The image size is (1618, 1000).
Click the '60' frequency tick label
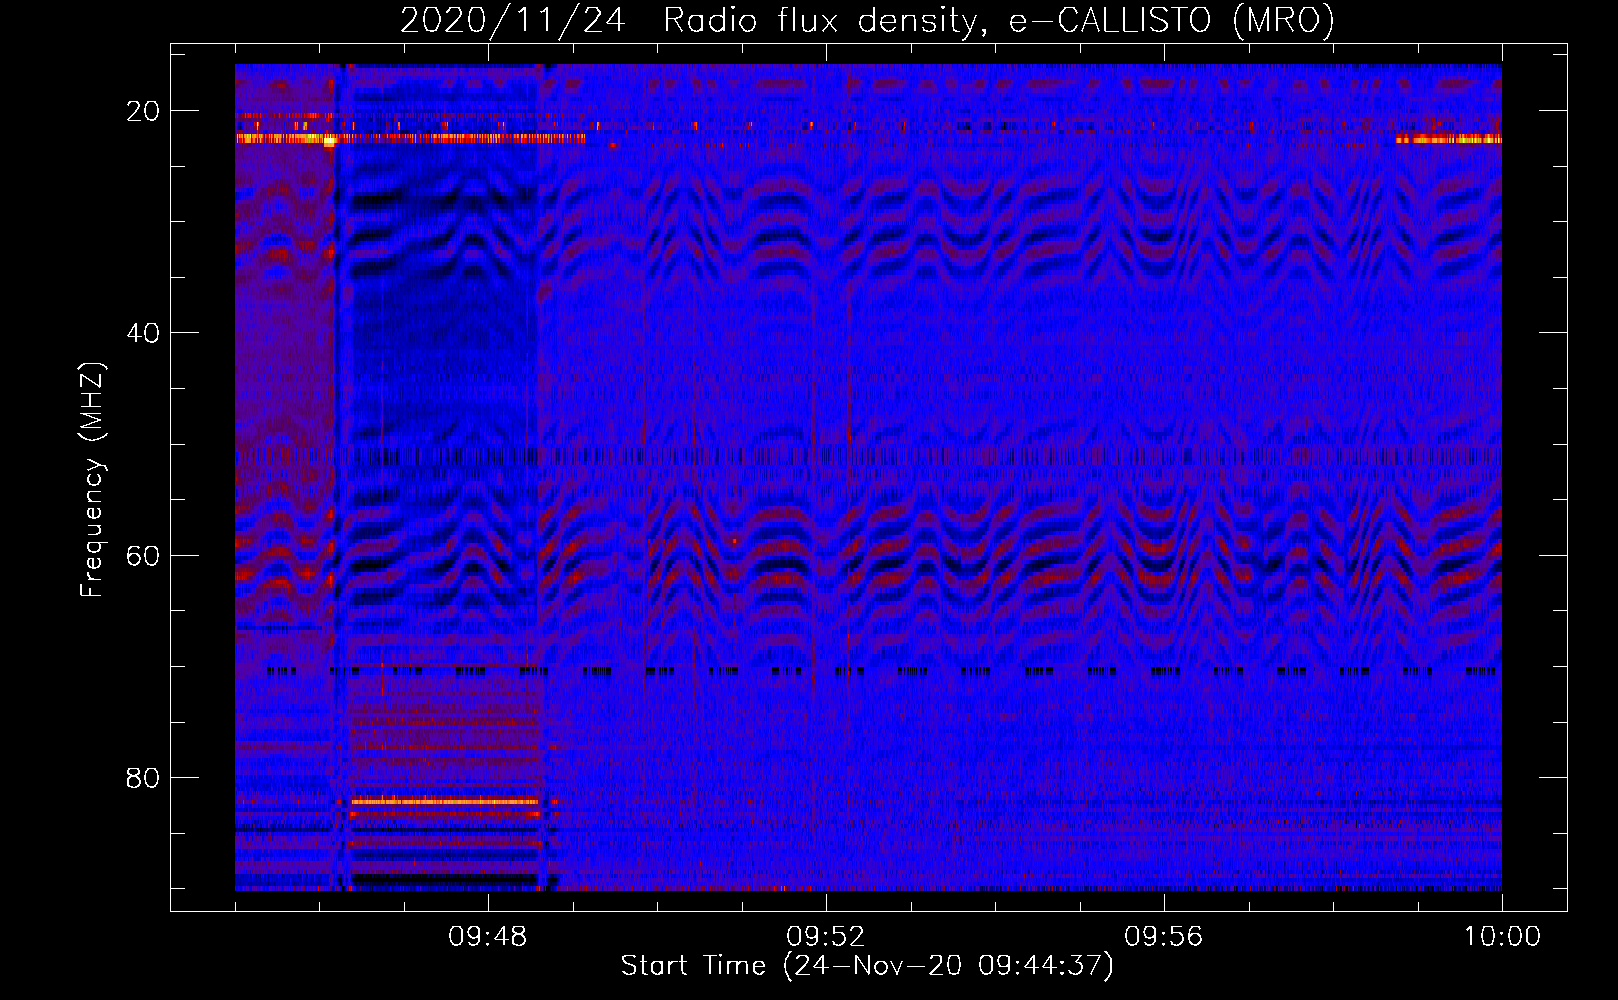(x=143, y=555)
